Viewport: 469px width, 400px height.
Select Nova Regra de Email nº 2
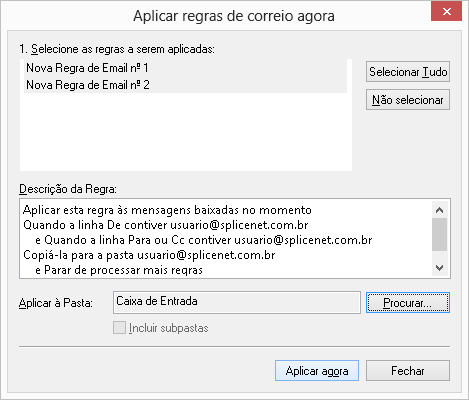[x=185, y=85]
